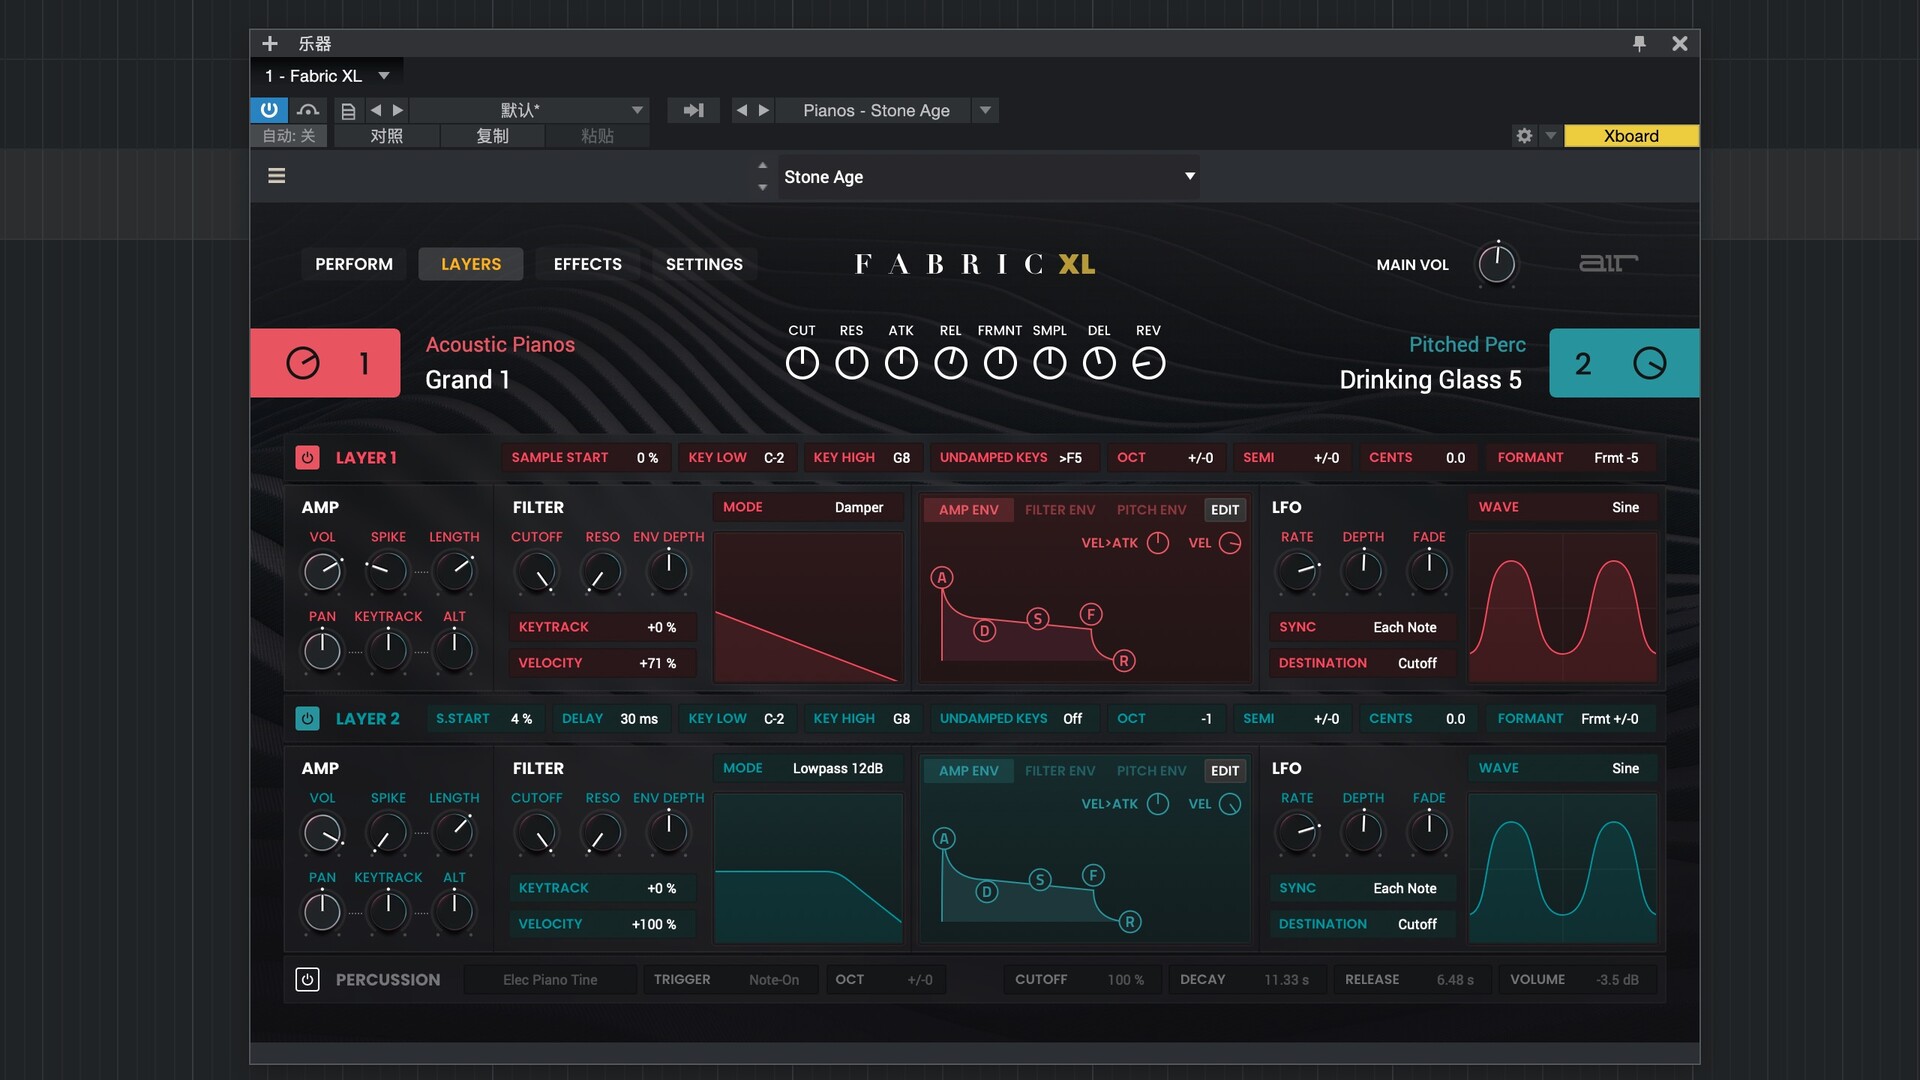Click the red layer 1 dial icon
This screenshot has width=1920, height=1080.
303,363
